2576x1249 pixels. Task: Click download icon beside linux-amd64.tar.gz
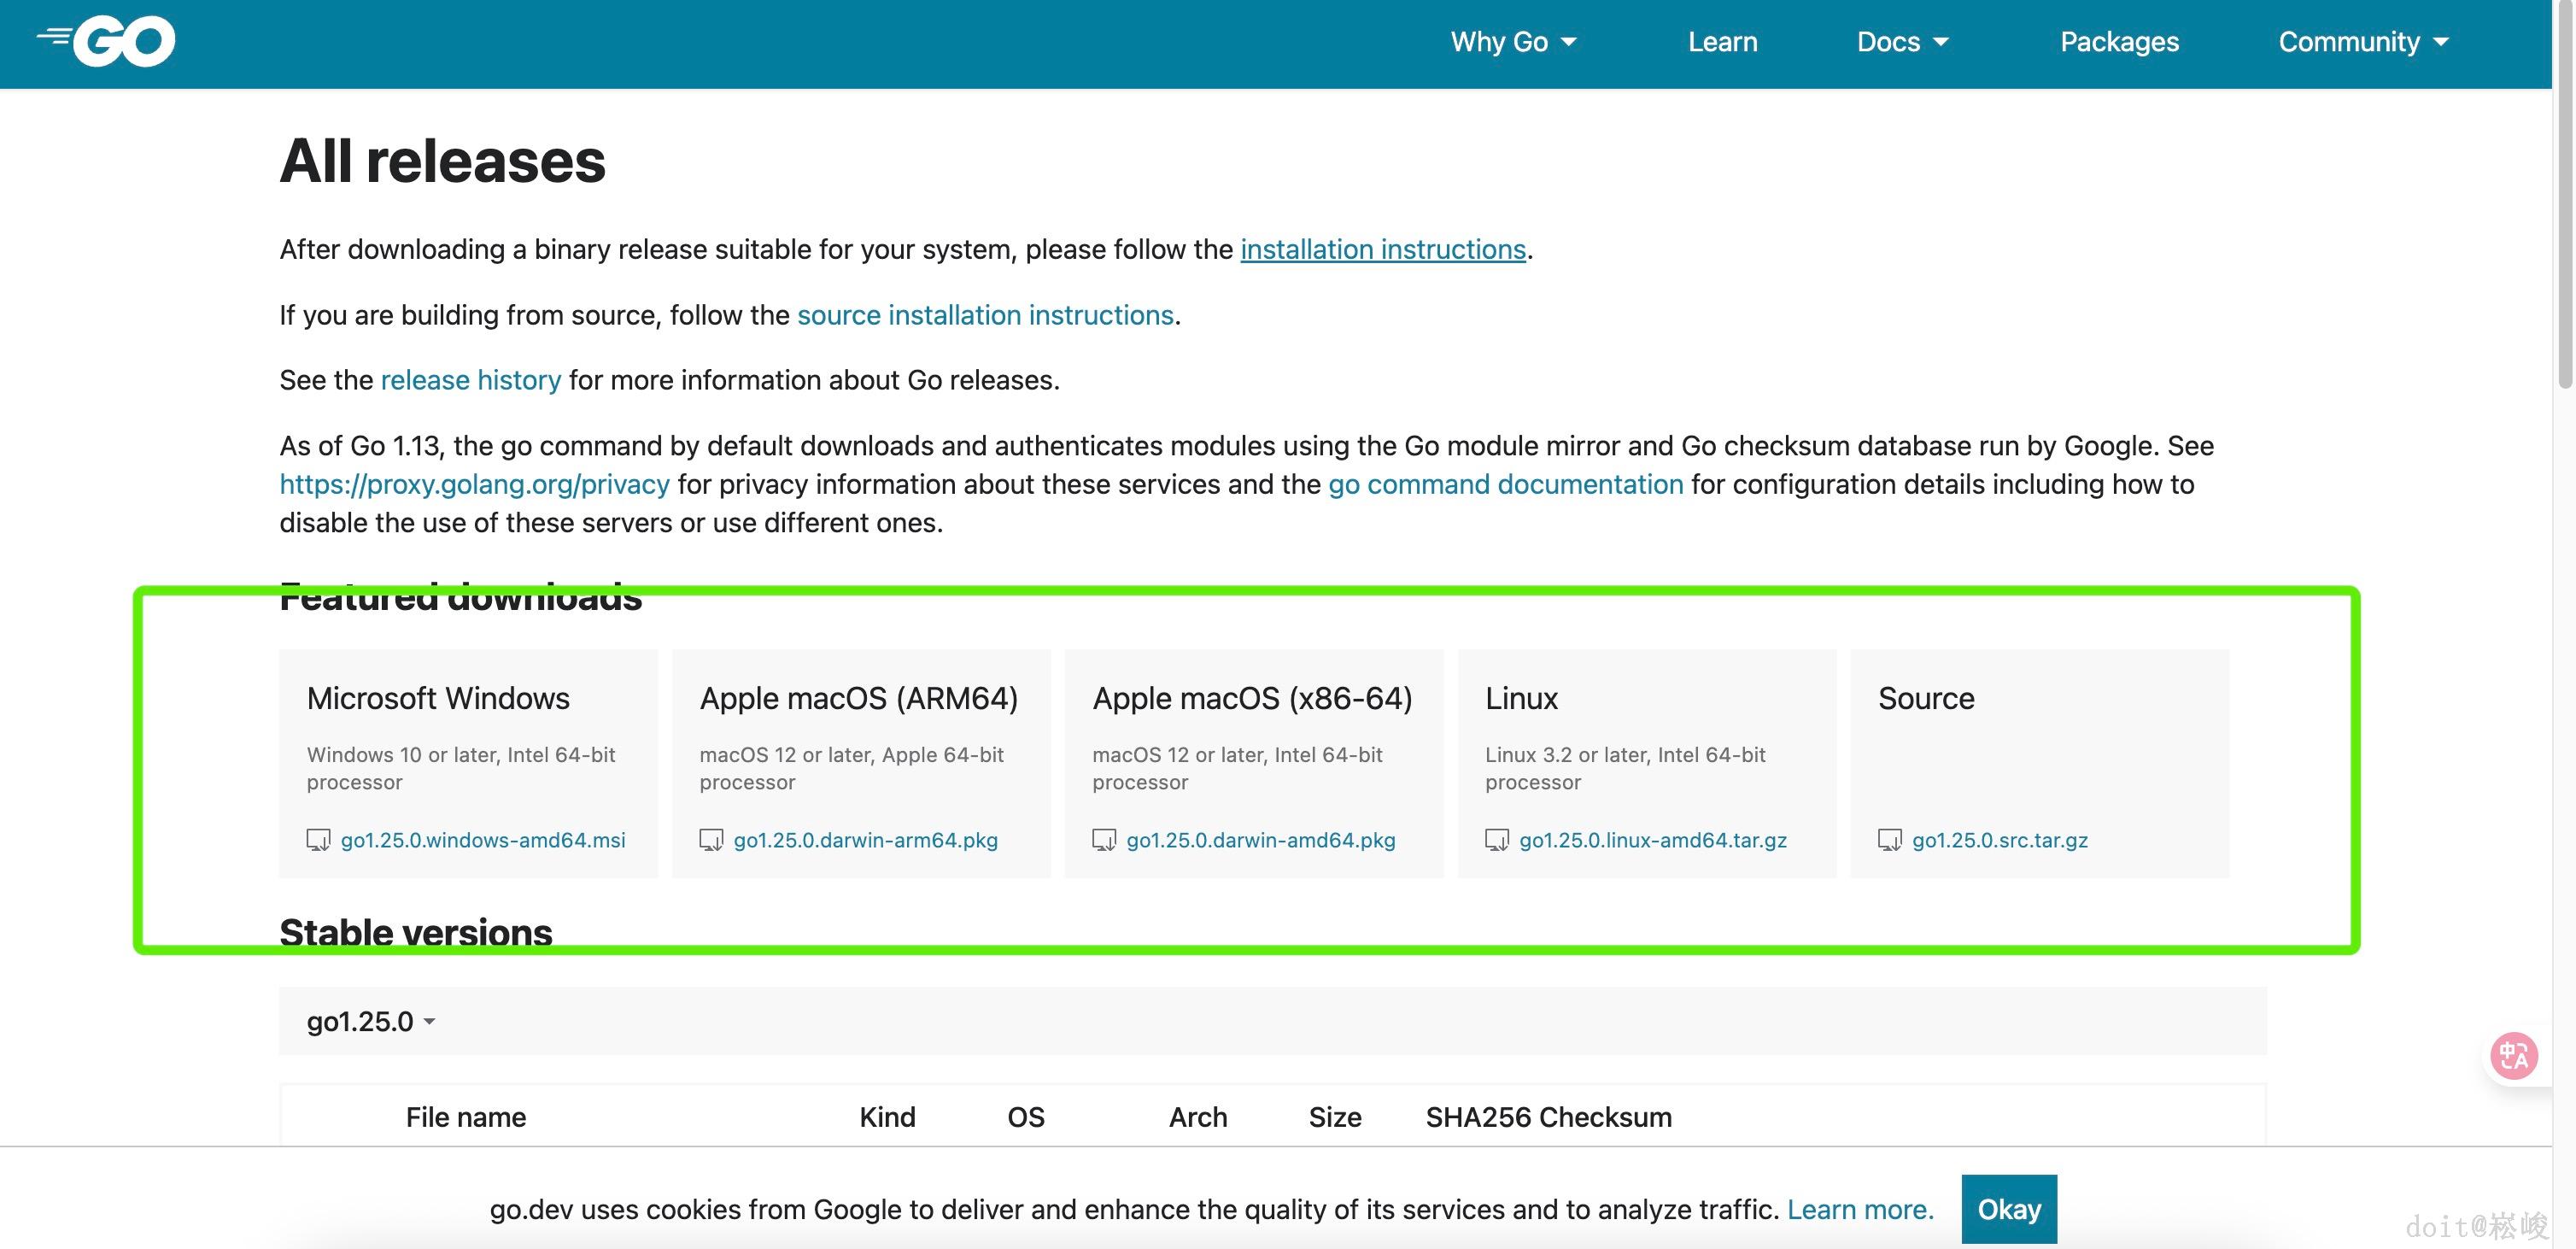click(1497, 840)
